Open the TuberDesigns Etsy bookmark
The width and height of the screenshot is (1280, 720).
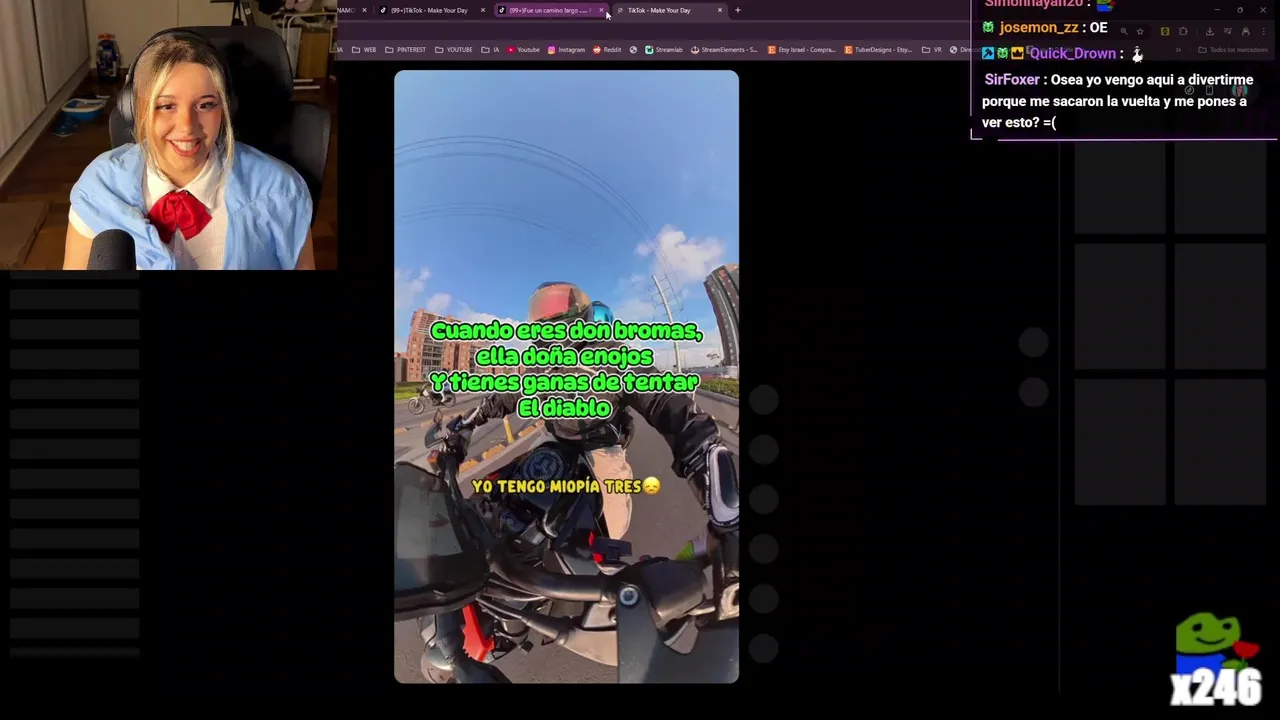(x=878, y=50)
